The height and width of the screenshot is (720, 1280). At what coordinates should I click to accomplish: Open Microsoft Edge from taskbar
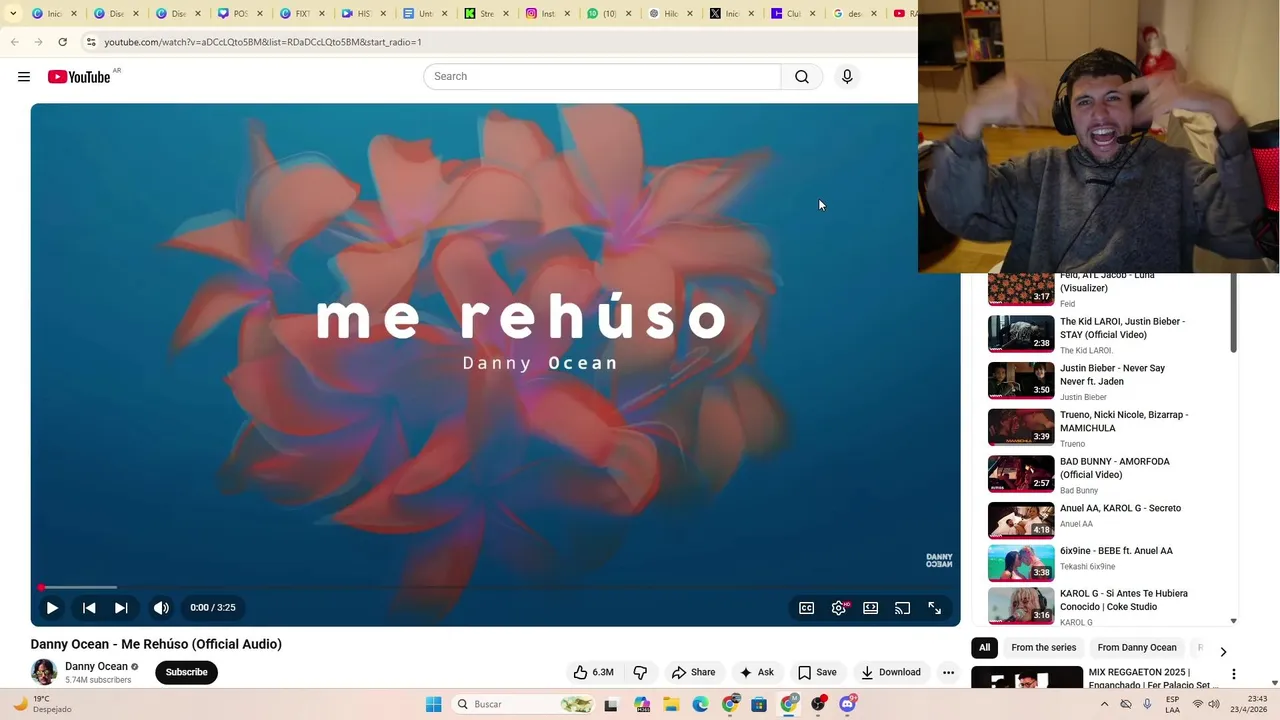tap(700, 704)
